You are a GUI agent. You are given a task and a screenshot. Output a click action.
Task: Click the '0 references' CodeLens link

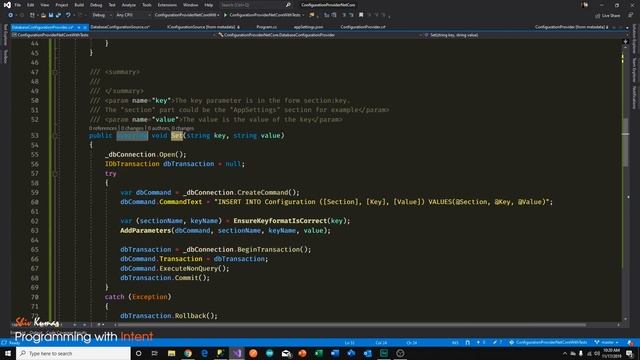103,128
